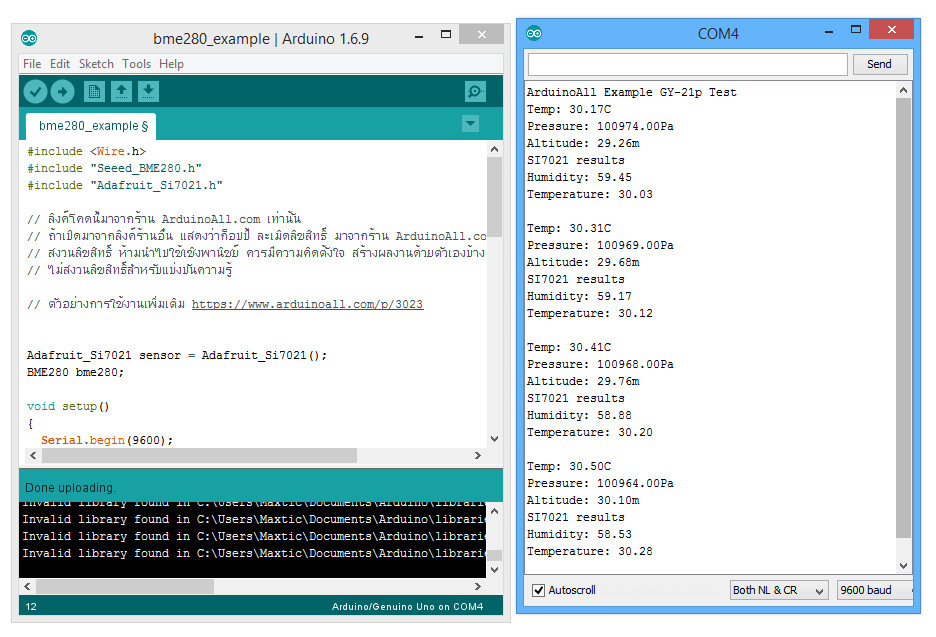
Task: Click the Send button in COM4
Action: [880, 64]
